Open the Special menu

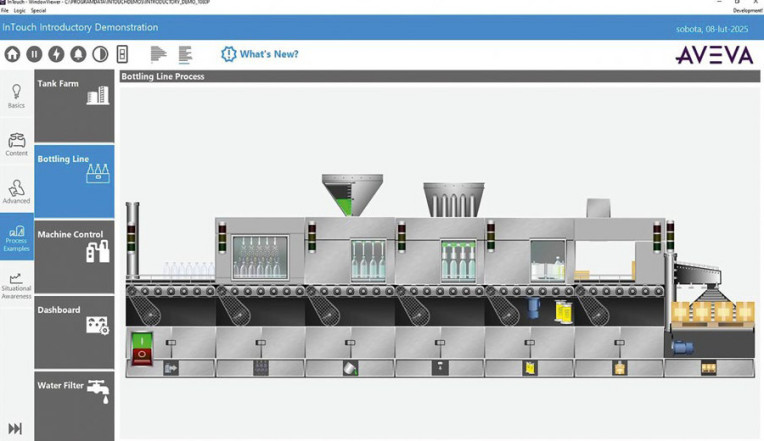click(x=38, y=10)
